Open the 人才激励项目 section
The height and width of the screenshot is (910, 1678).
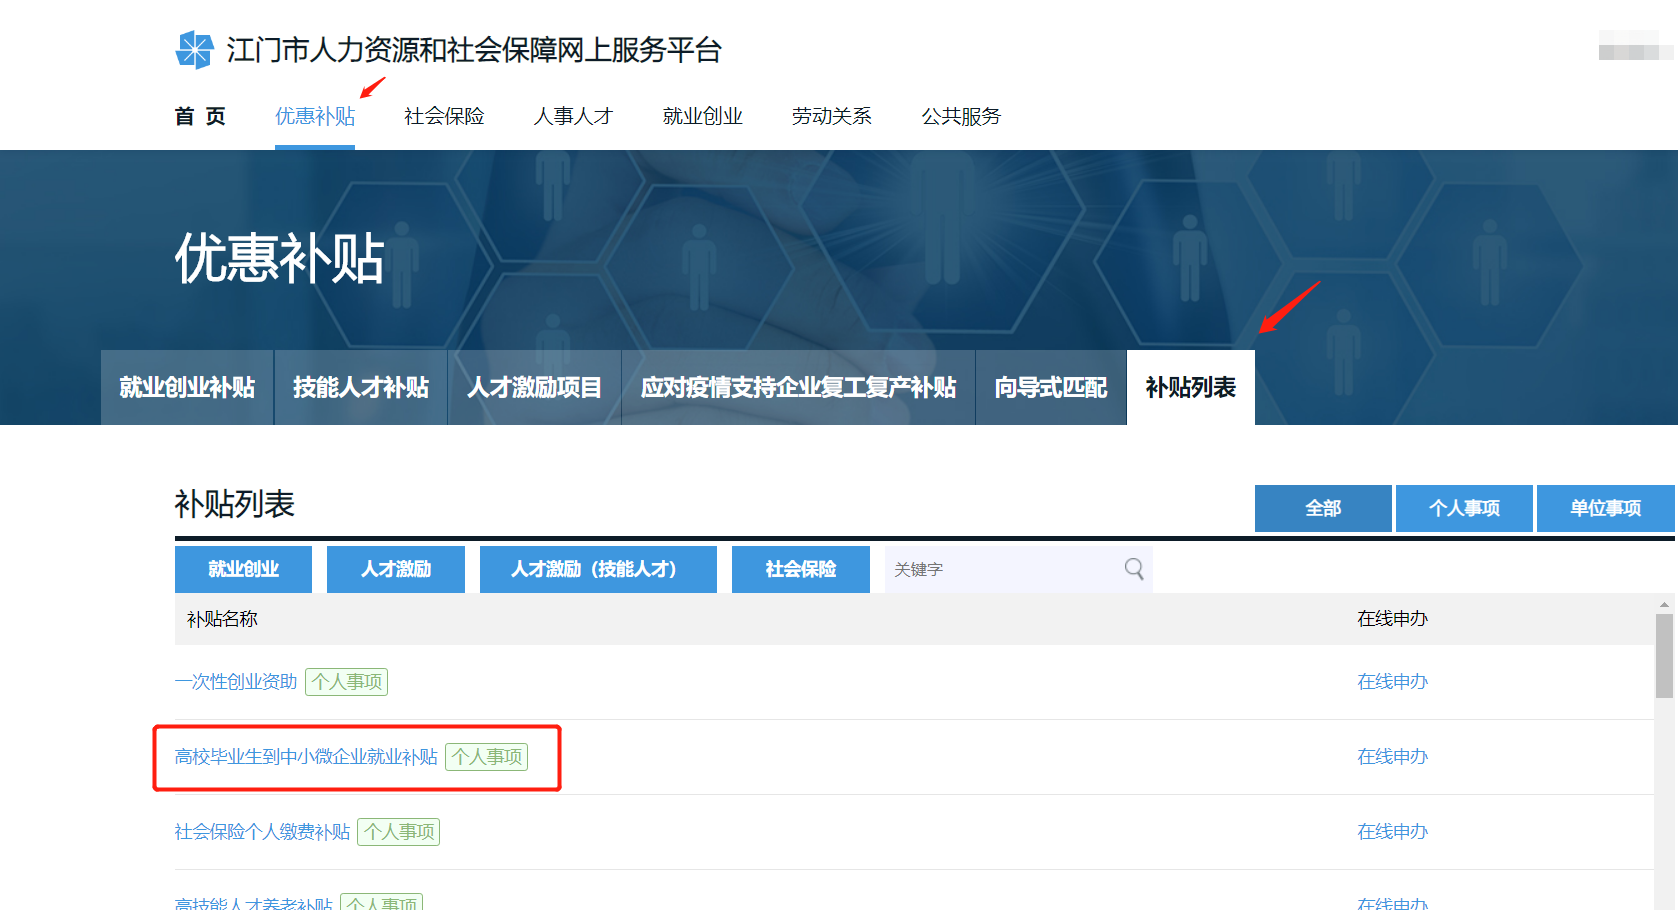point(533,387)
